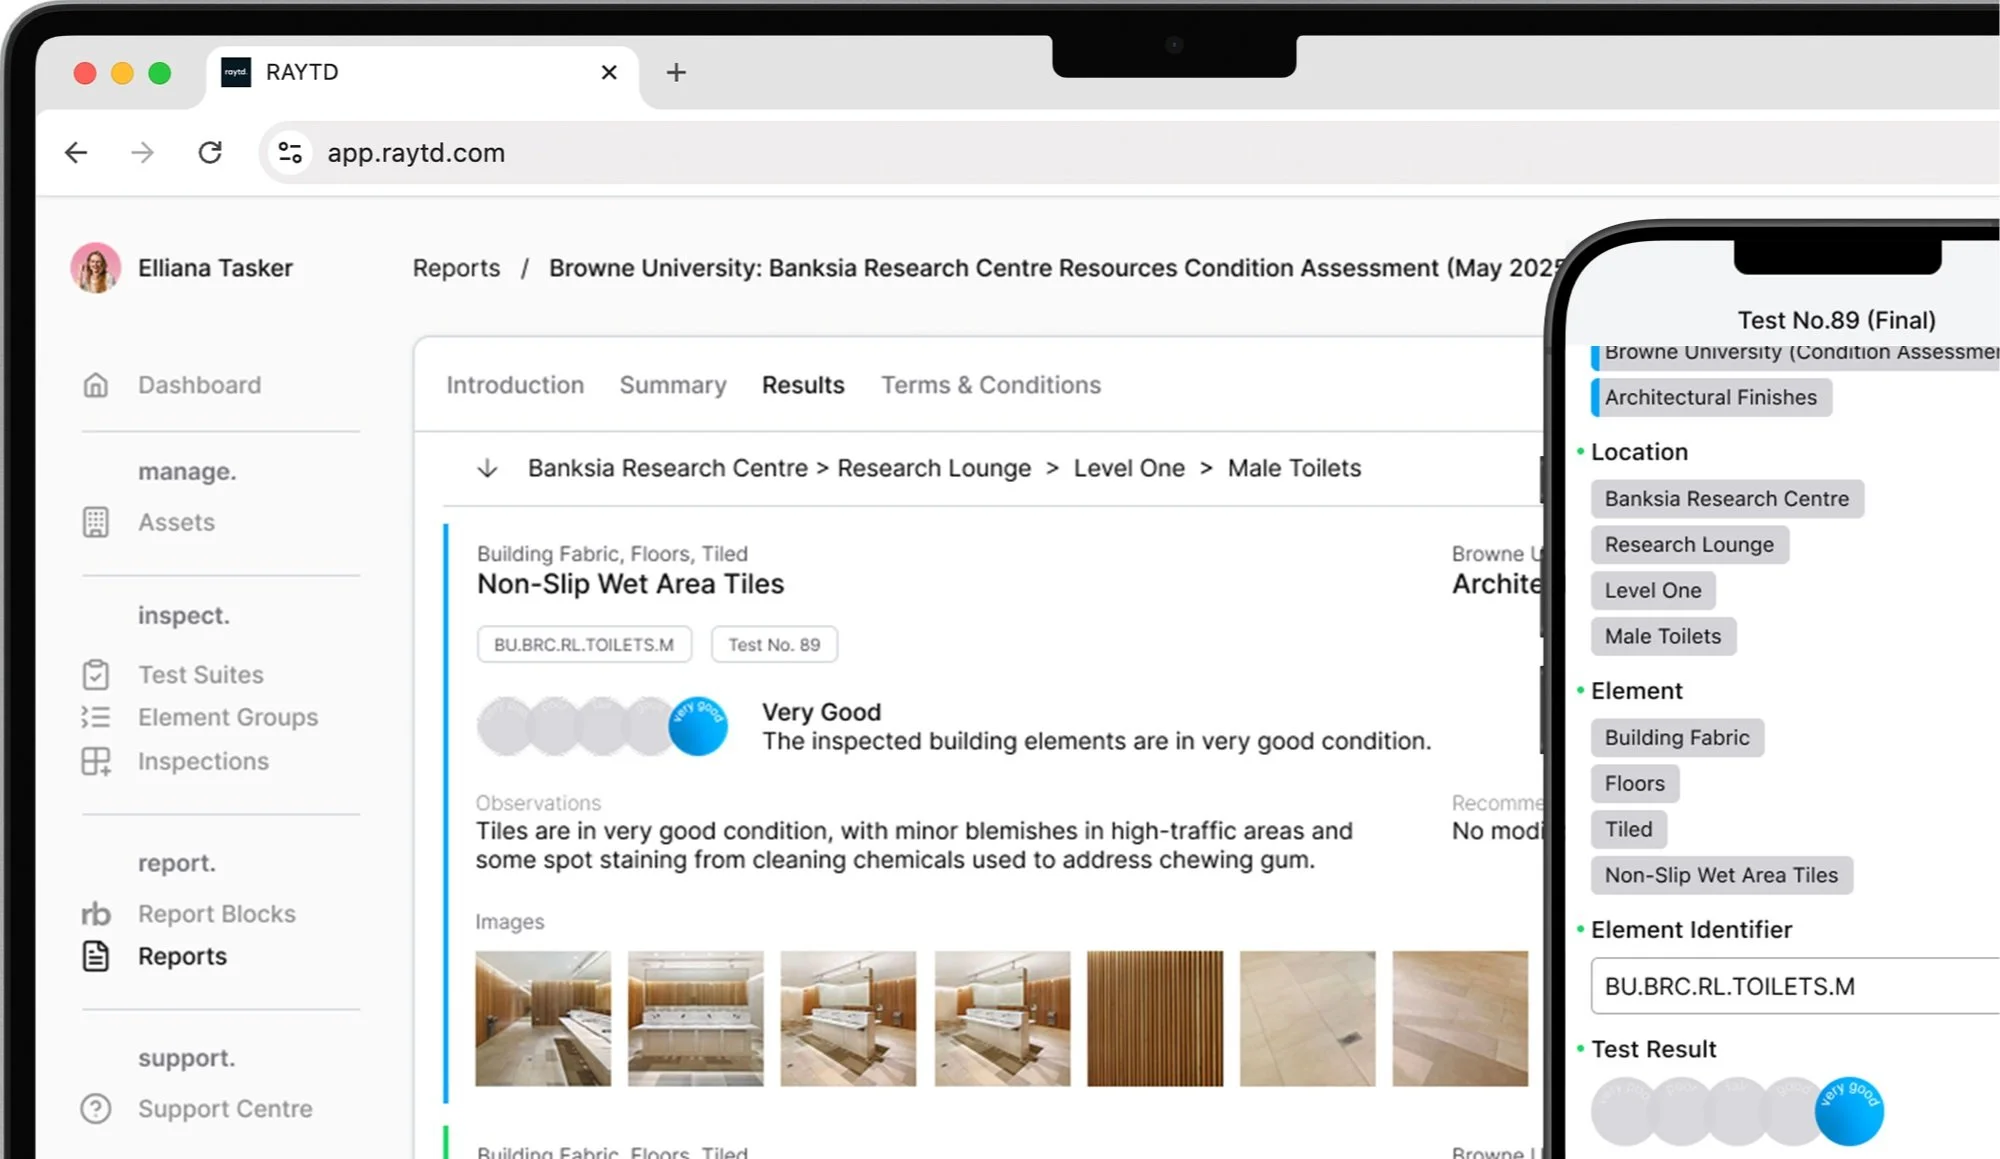Click the Report Blocks rb icon
The height and width of the screenshot is (1159, 2000).
(95, 914)
